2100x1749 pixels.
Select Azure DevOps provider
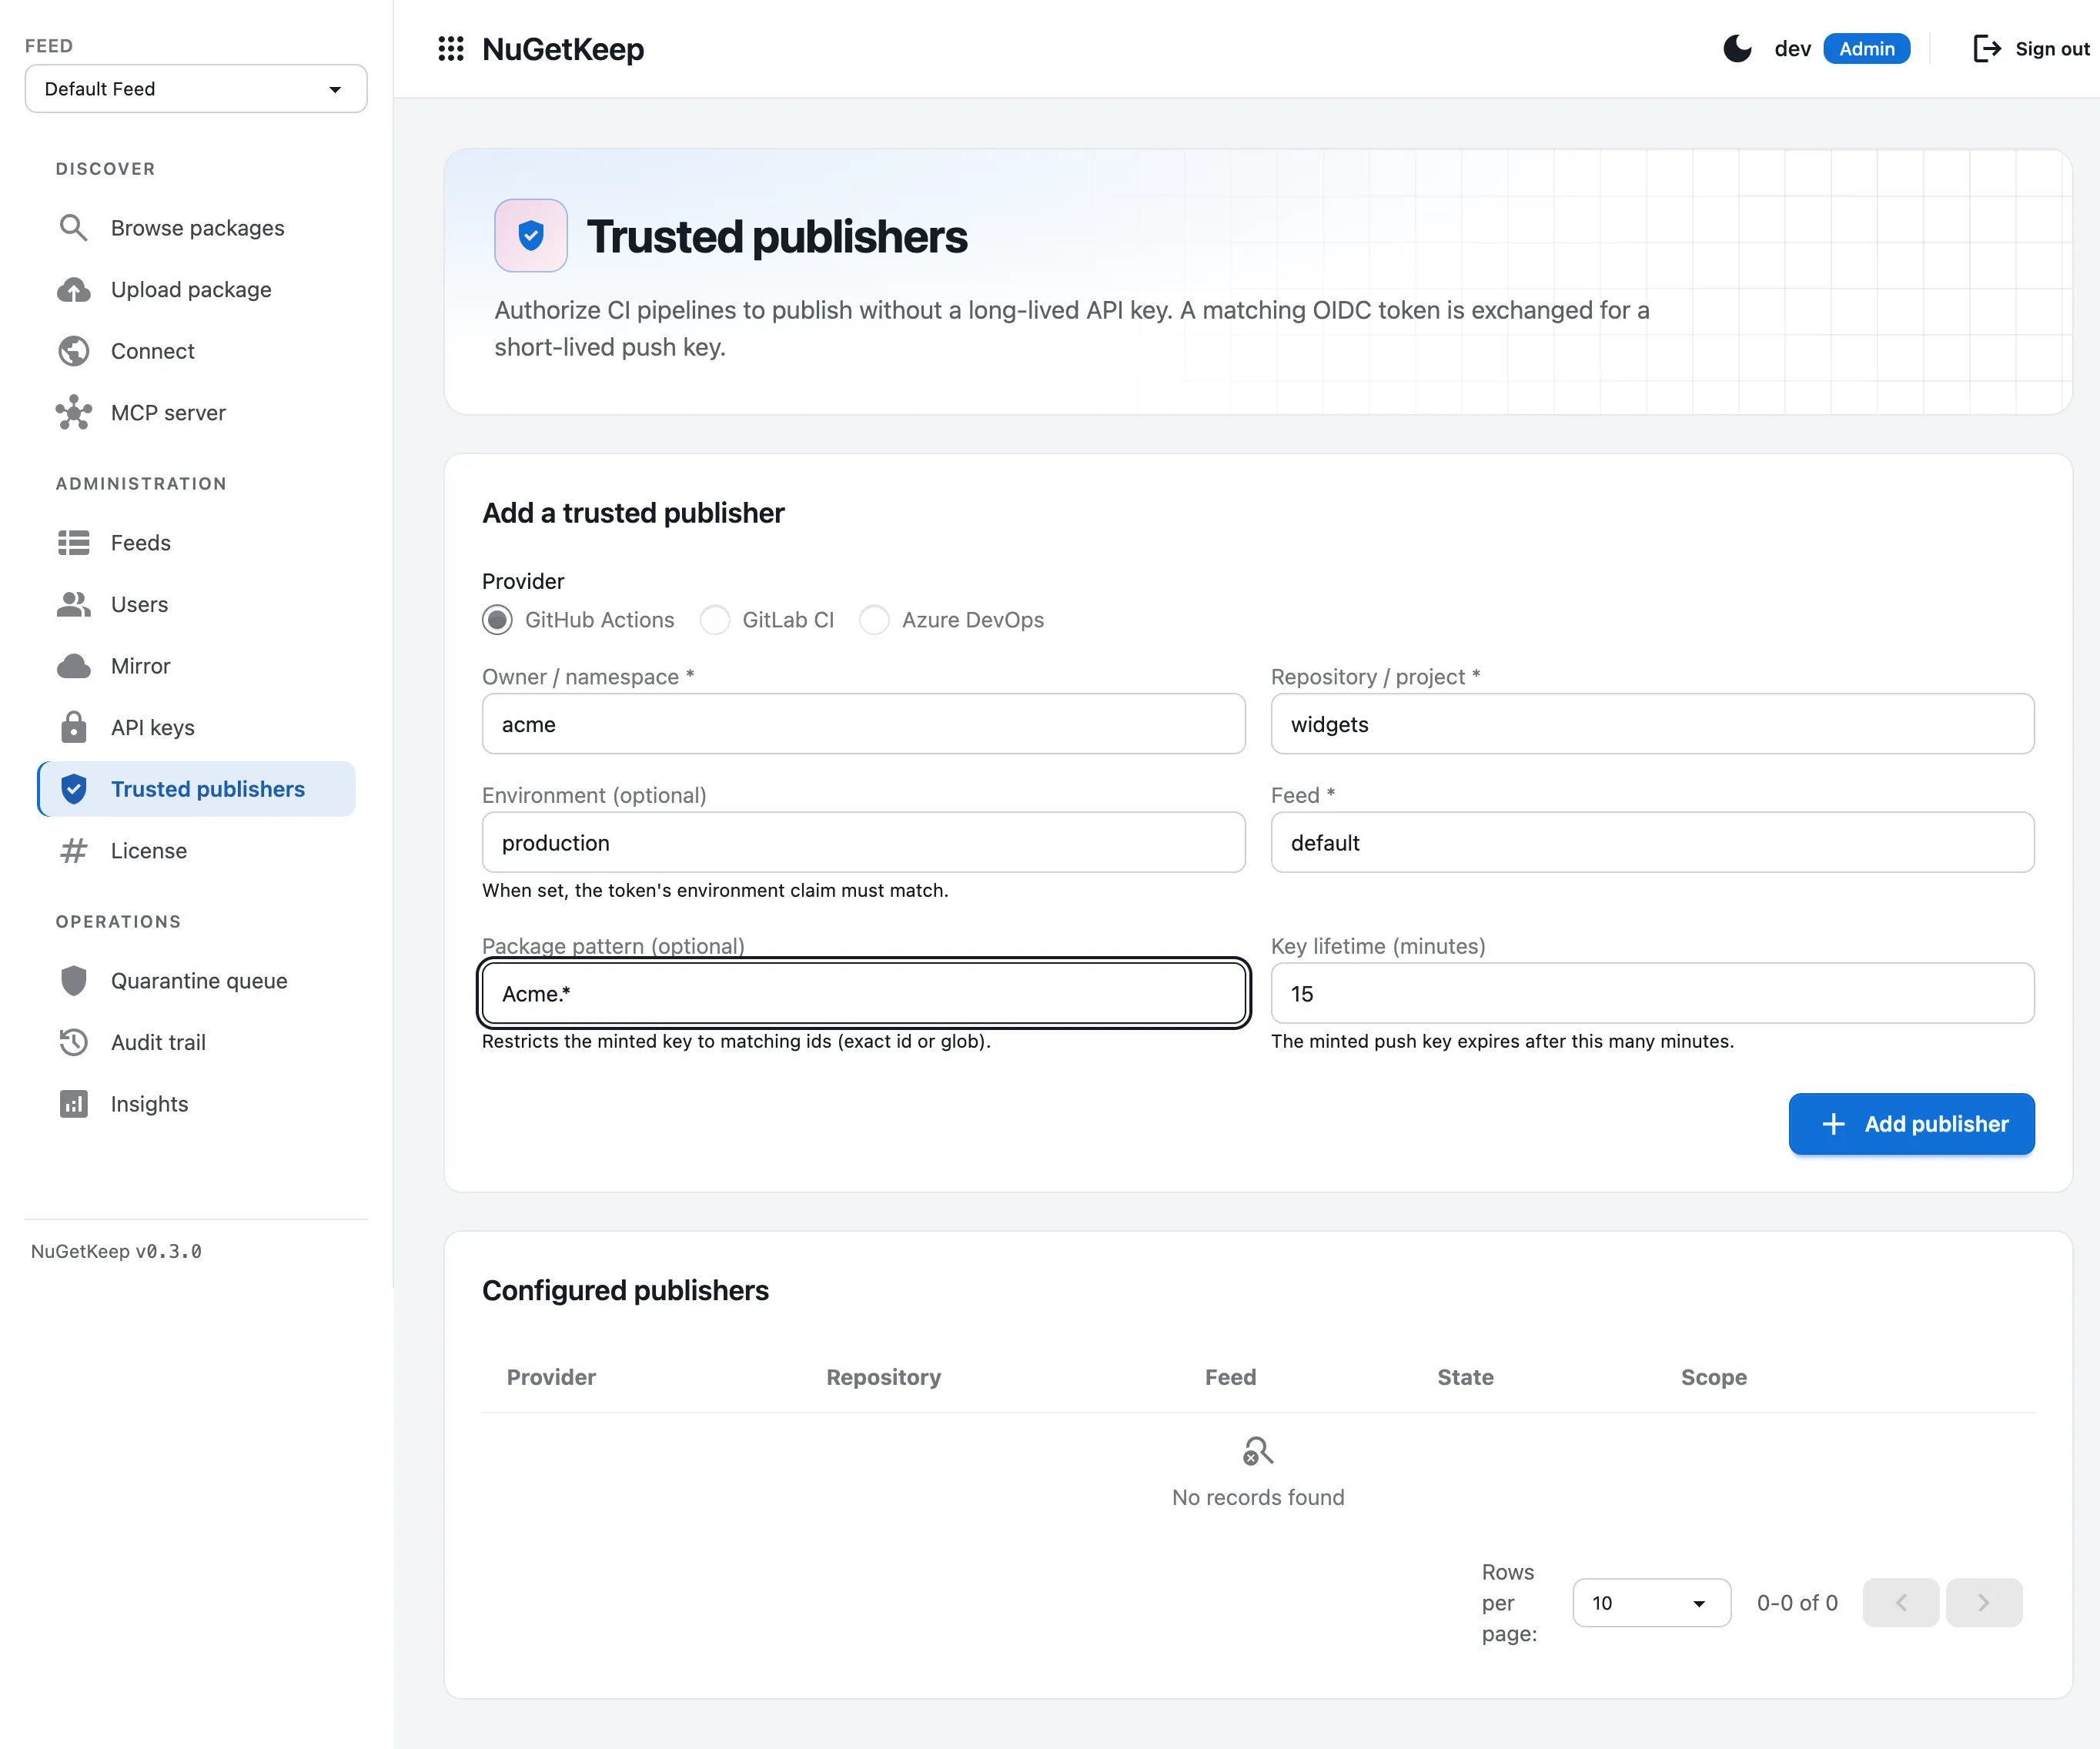point(874,620)
